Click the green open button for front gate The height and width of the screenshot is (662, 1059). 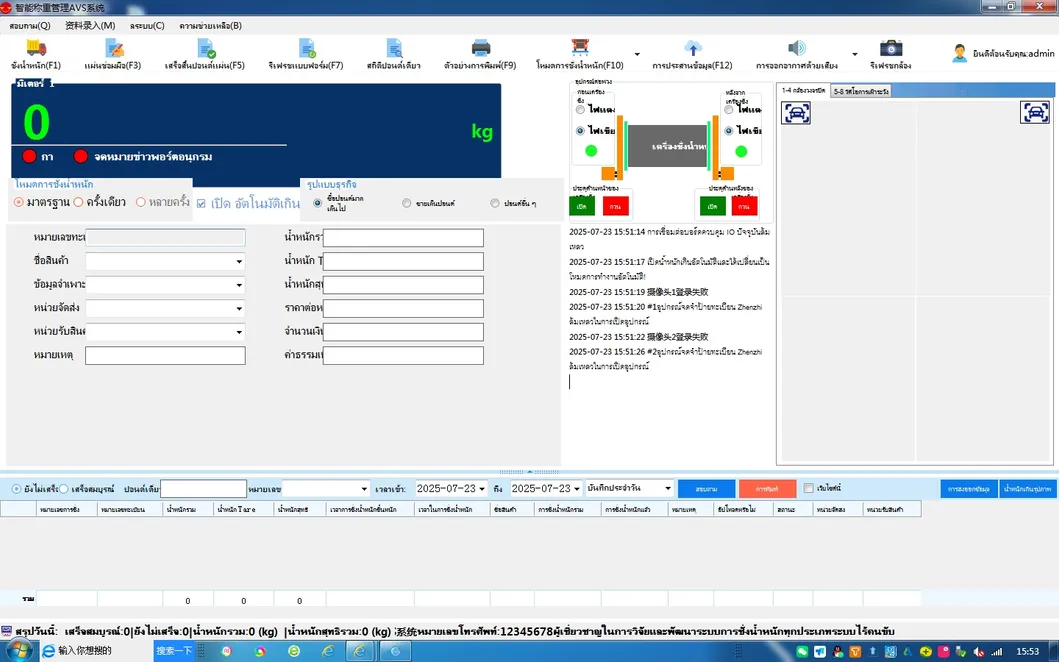(582, 206)
